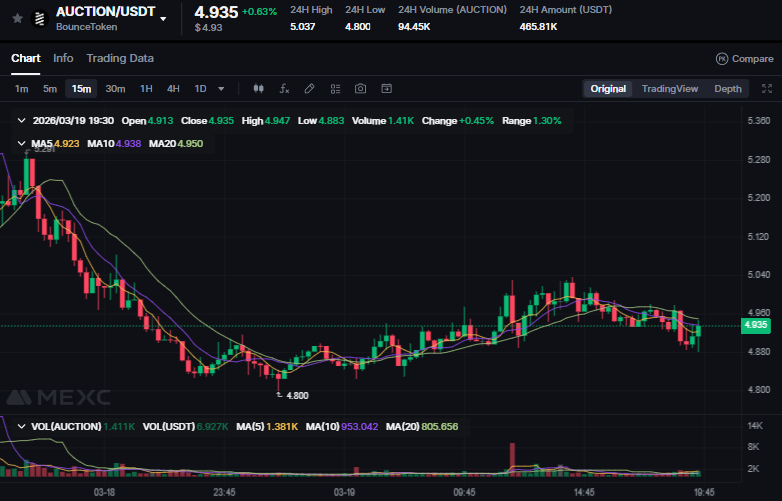Click the MA5 4.923 legend value
The height and width of the screenshot is (501, 782).
tap(55, 144)
